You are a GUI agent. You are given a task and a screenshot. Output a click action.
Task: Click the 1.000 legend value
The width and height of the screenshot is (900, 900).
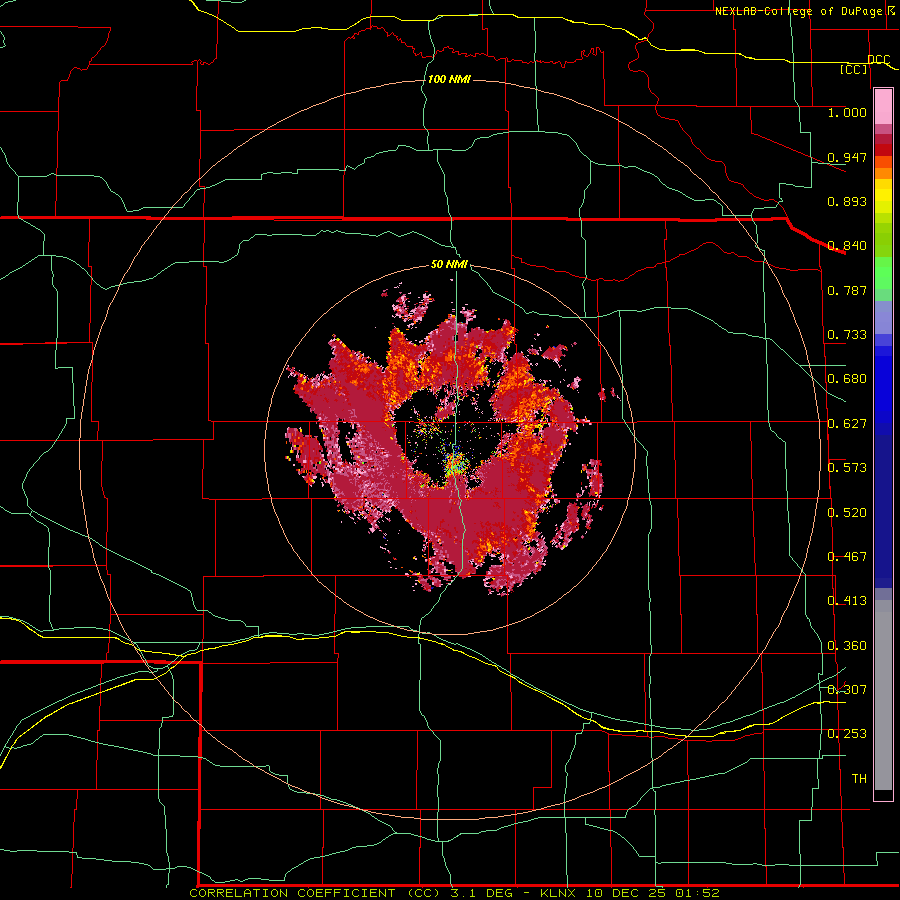[x=847, y=112]
